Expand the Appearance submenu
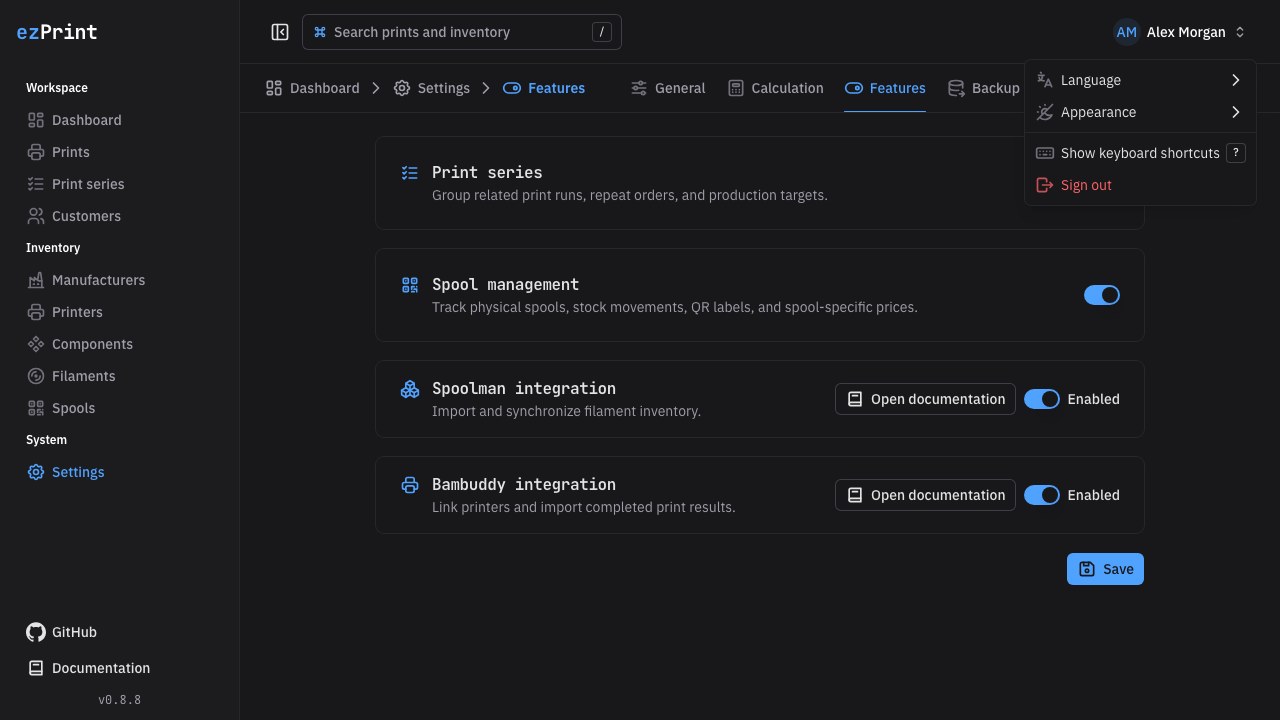1280x720 pixels. tap(1140, 112)
